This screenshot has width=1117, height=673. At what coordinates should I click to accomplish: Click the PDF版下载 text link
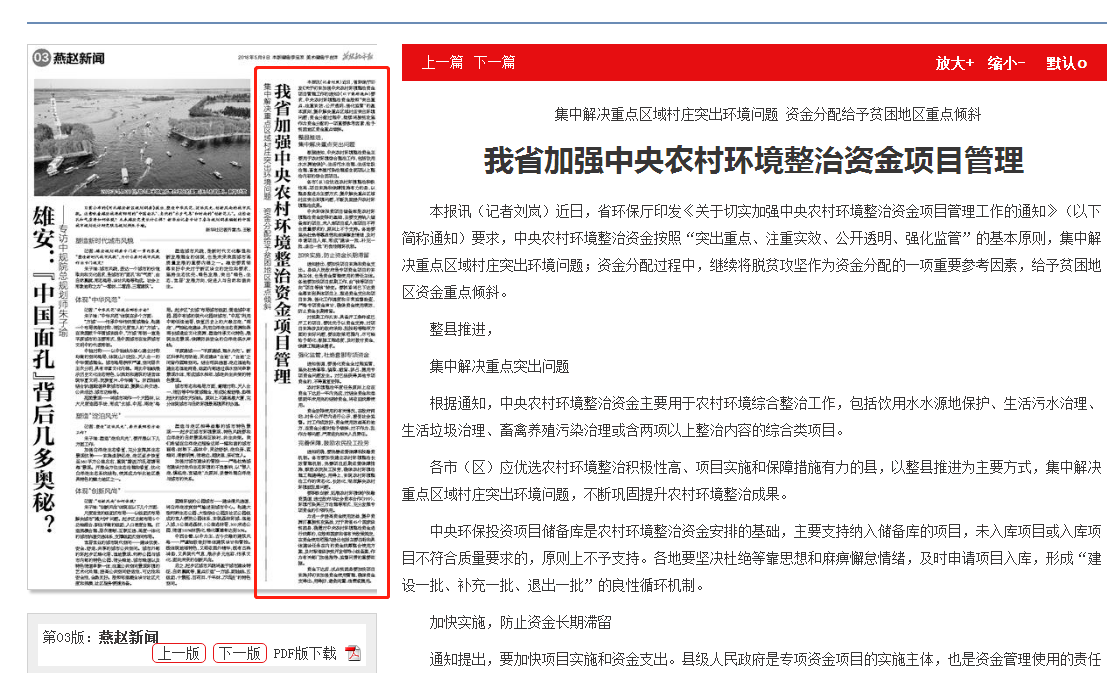click(x=305, y=653)
